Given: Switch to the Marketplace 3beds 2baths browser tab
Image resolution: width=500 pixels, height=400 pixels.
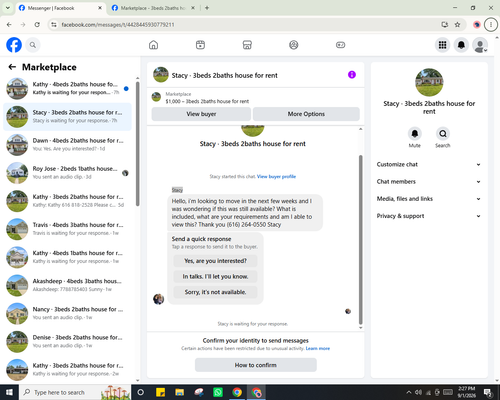Looking at the screenshot, I should pos(153,8).
